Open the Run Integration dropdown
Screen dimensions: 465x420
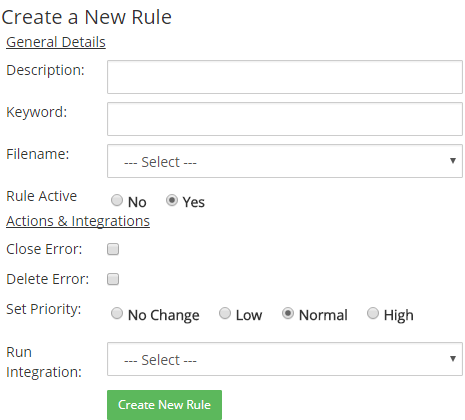point(285,359)
